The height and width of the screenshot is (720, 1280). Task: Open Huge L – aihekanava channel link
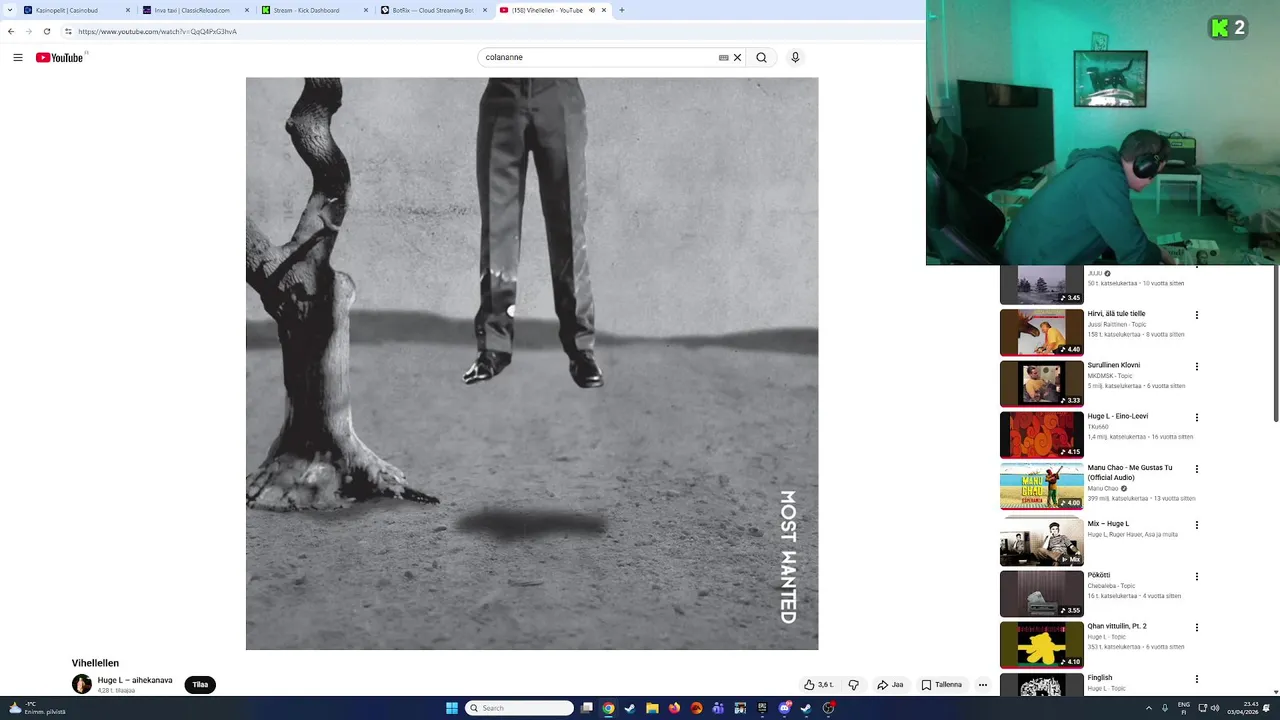pos(135,680)
